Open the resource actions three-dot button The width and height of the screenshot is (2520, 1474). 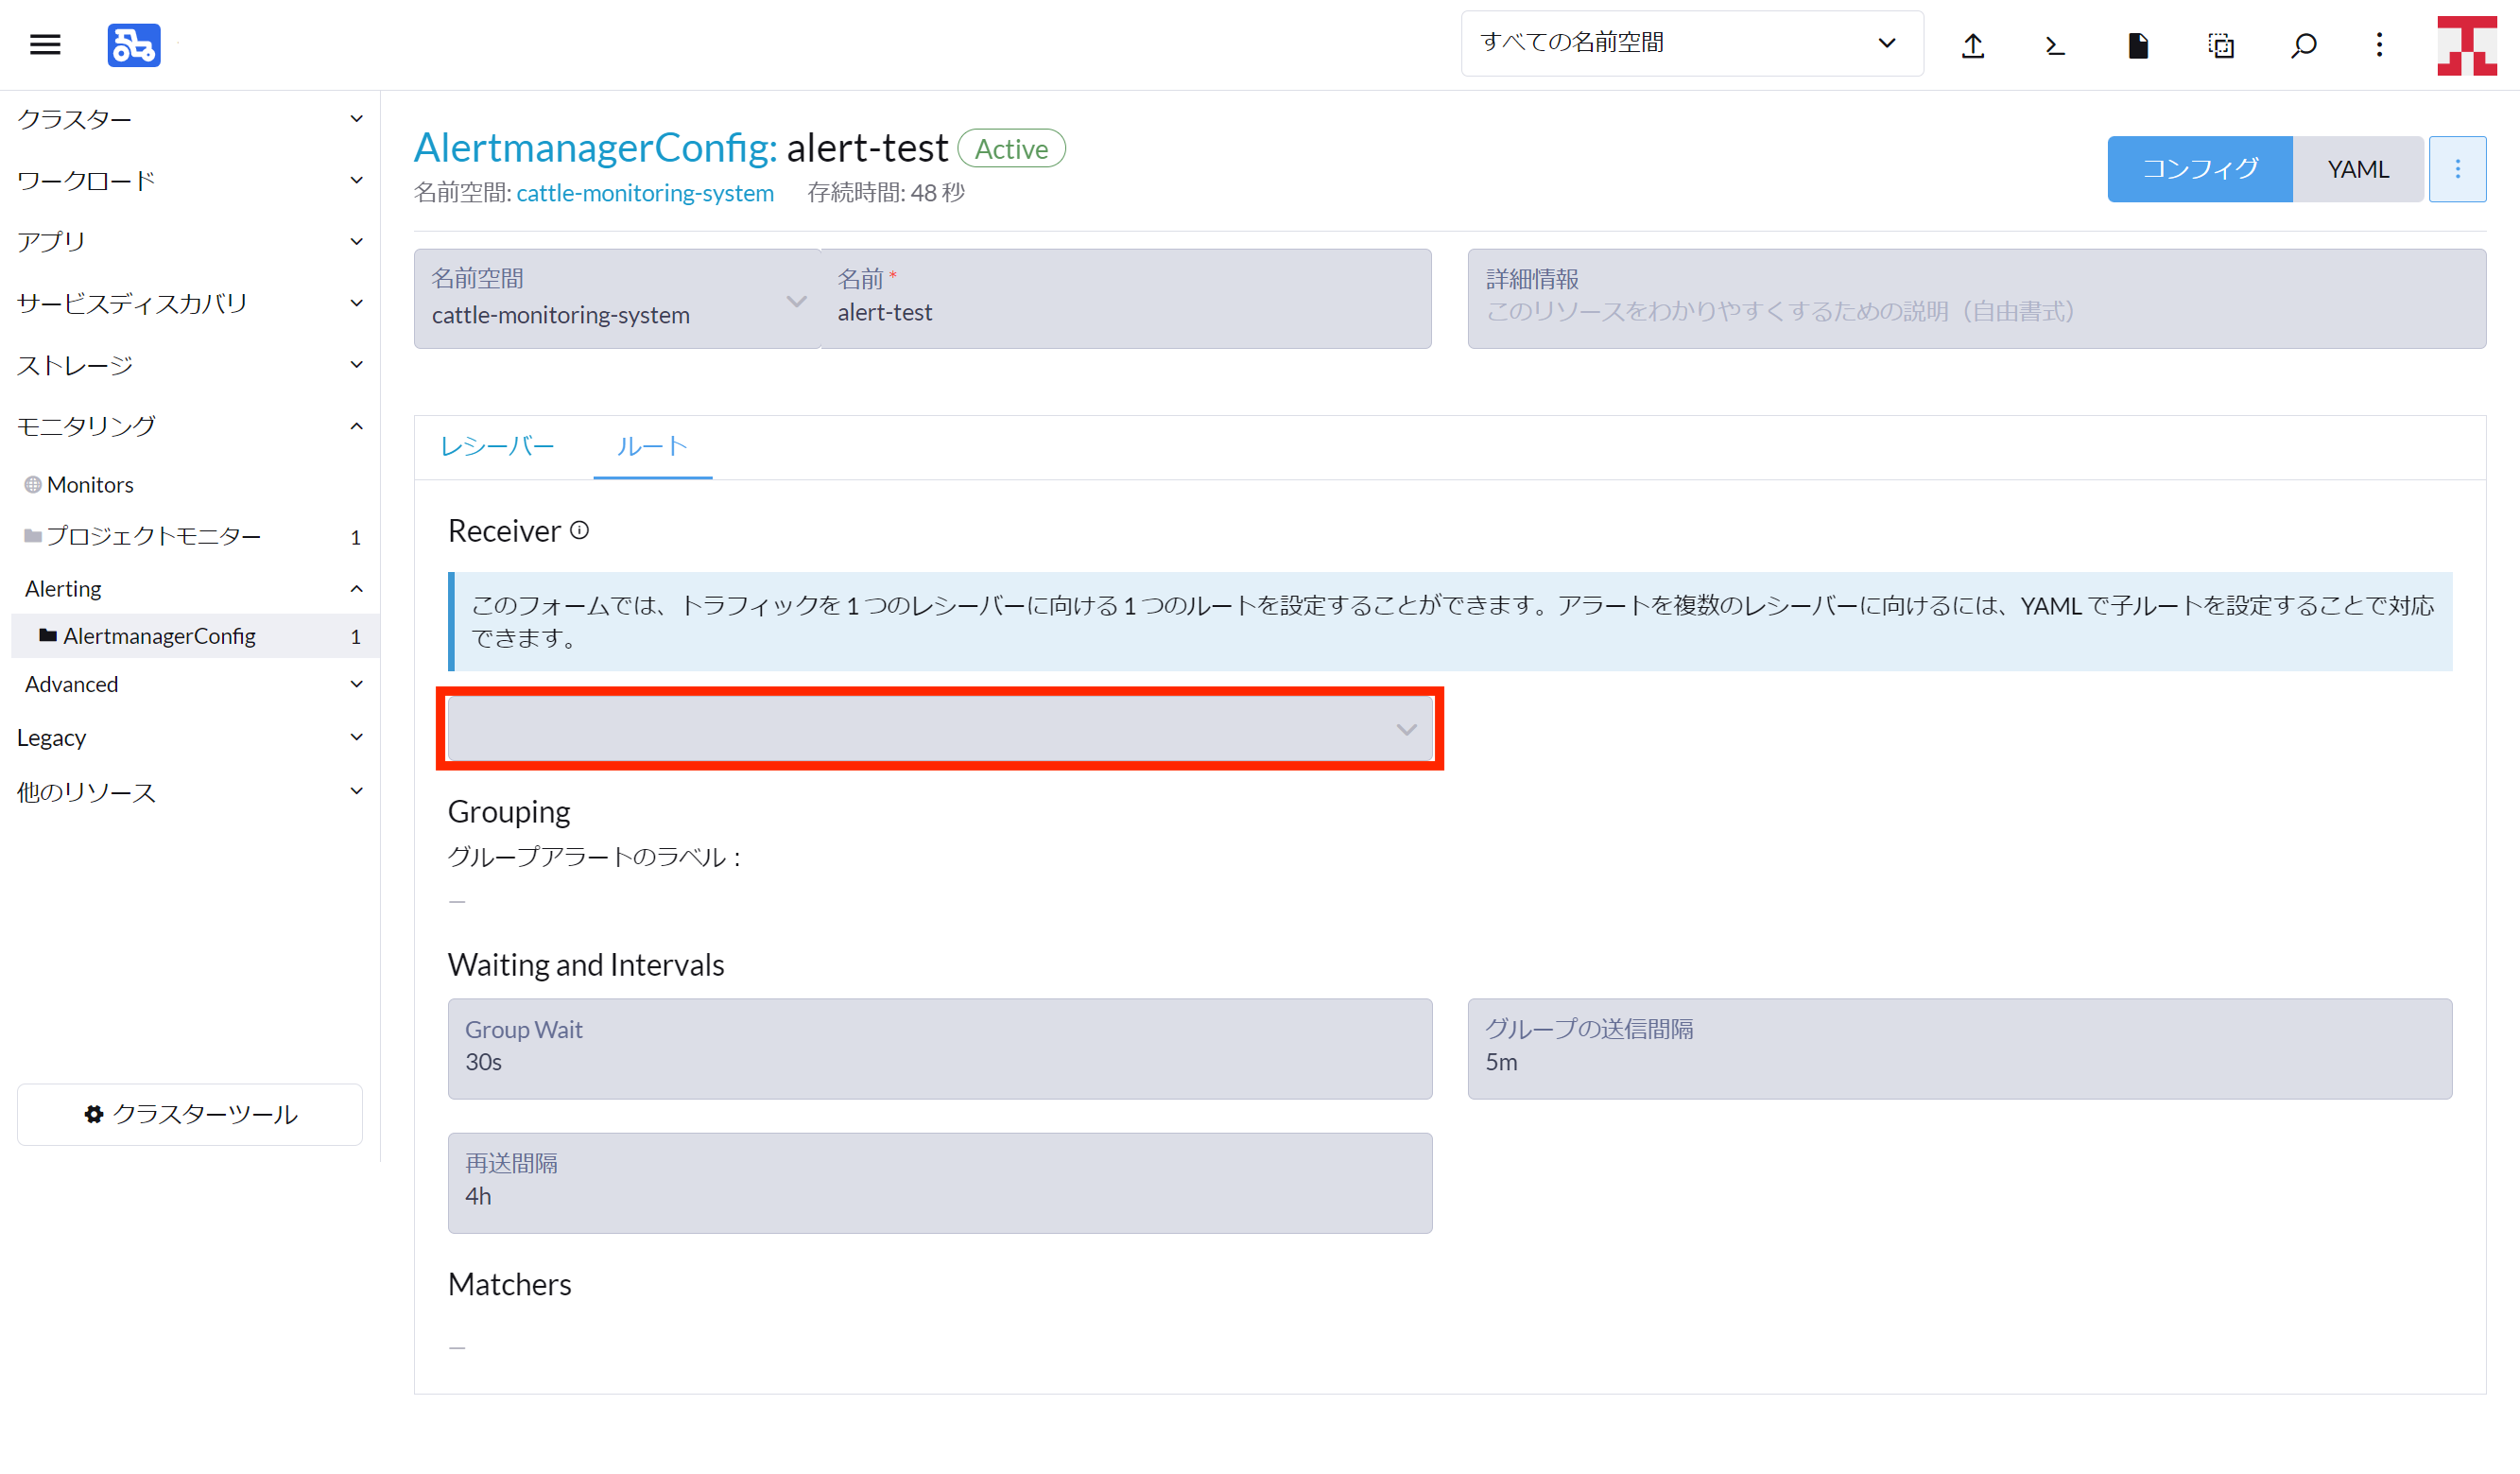[x=2457, y=169]
